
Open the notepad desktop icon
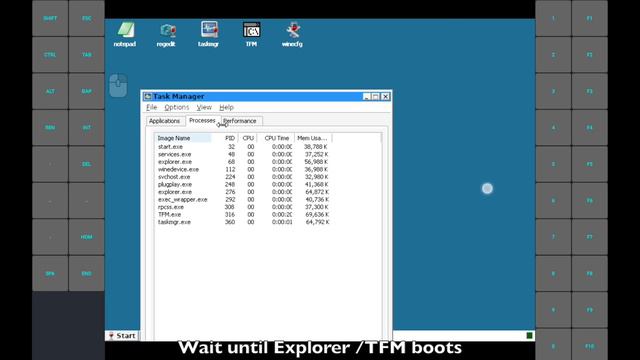point(125,34)
